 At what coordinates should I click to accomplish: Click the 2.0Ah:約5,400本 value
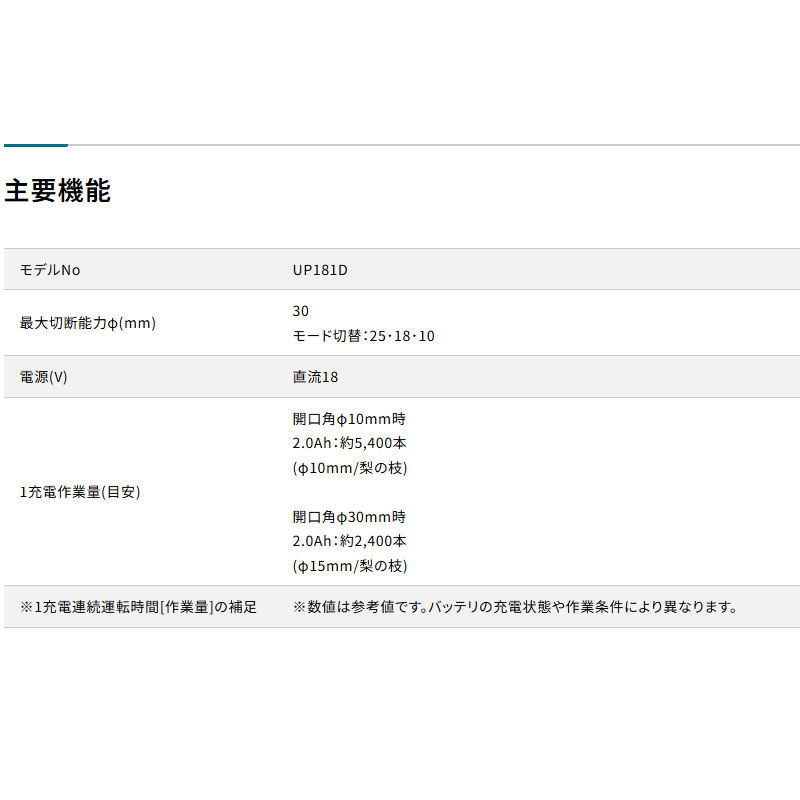pos(349,443)
